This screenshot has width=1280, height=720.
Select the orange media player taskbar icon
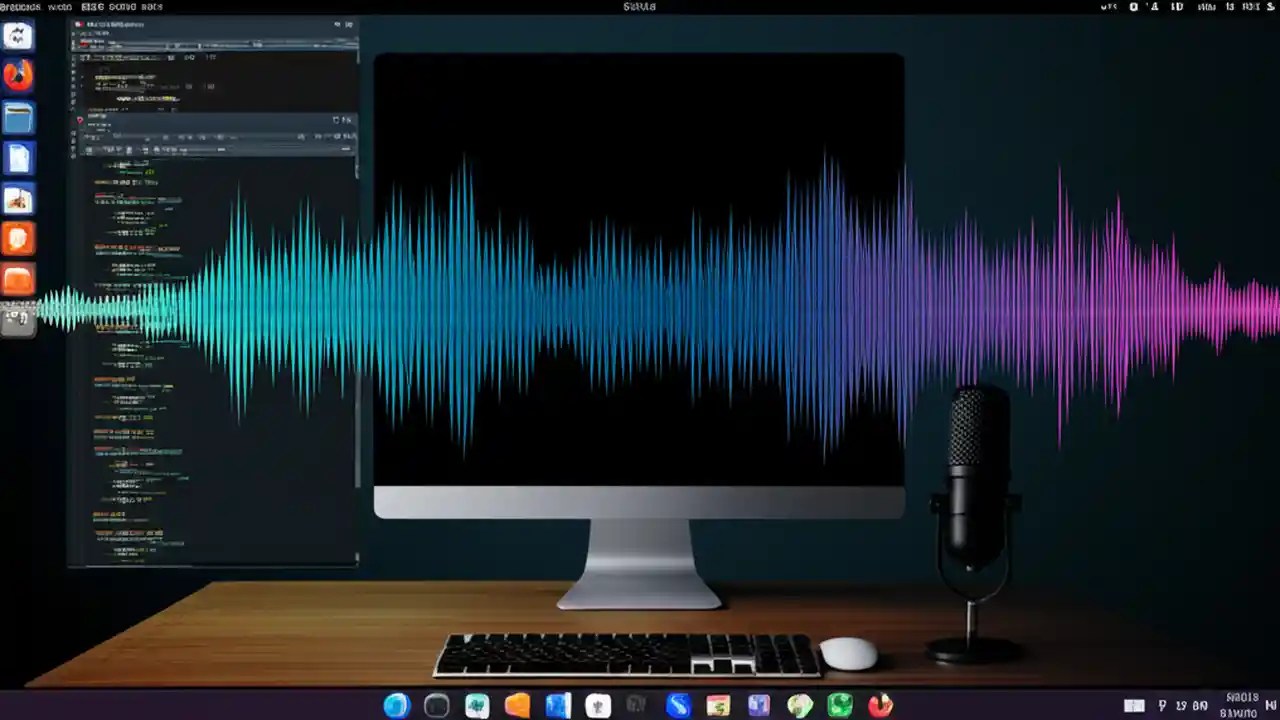[x=517, y=706]
